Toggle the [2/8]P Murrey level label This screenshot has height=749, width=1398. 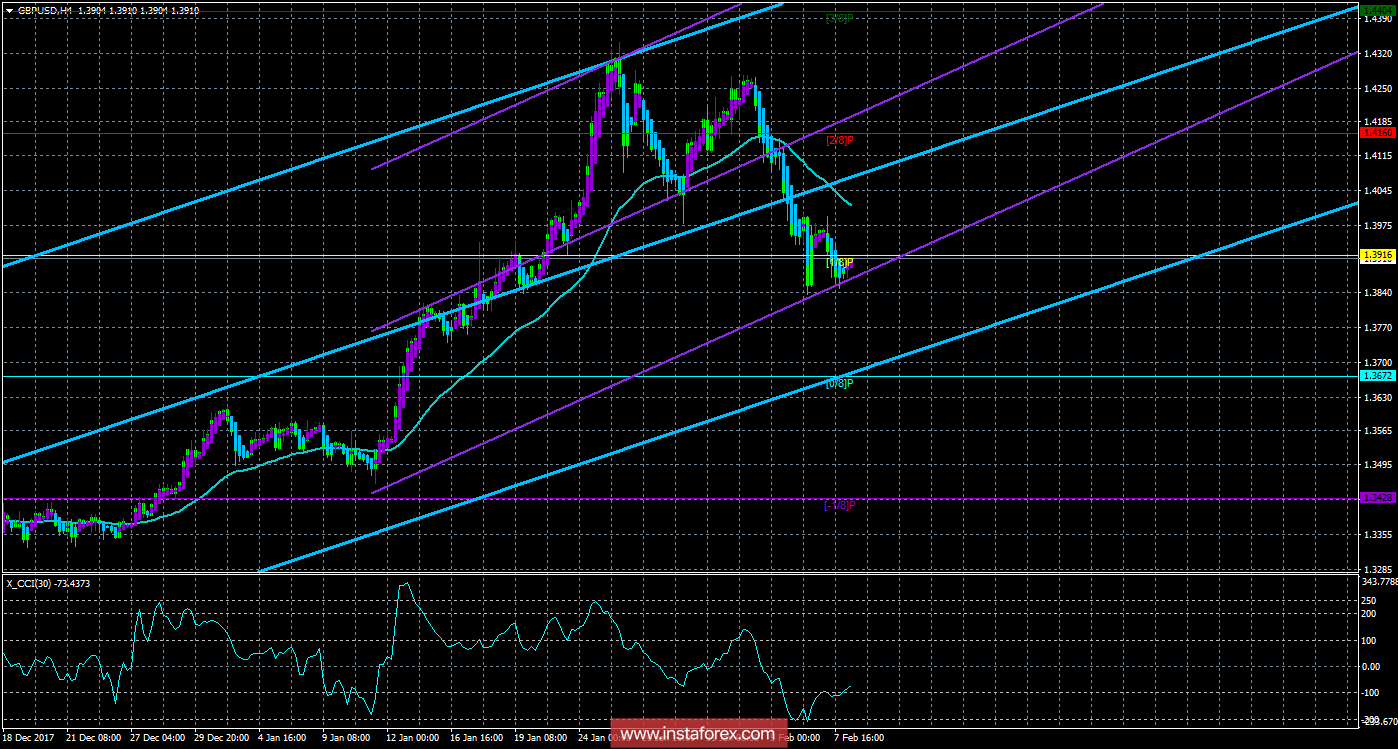(x=838, y=140)
